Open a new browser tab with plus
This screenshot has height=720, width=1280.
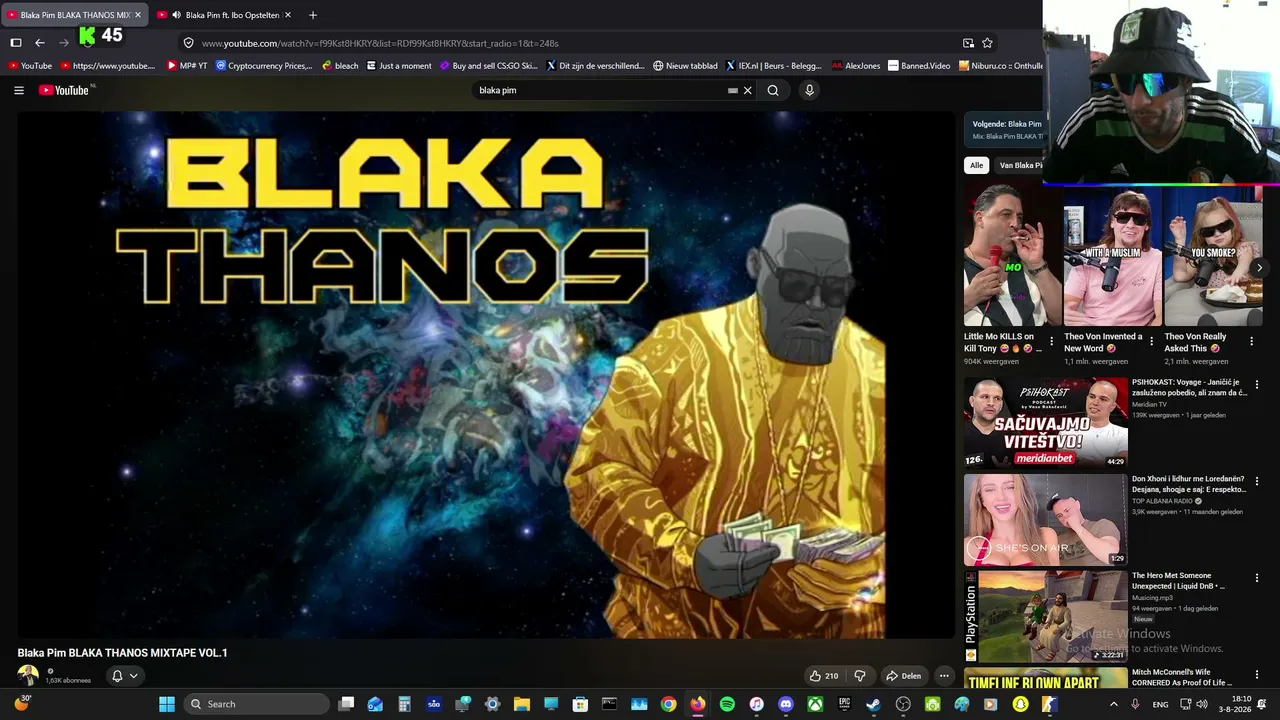(x=313, y=15)
